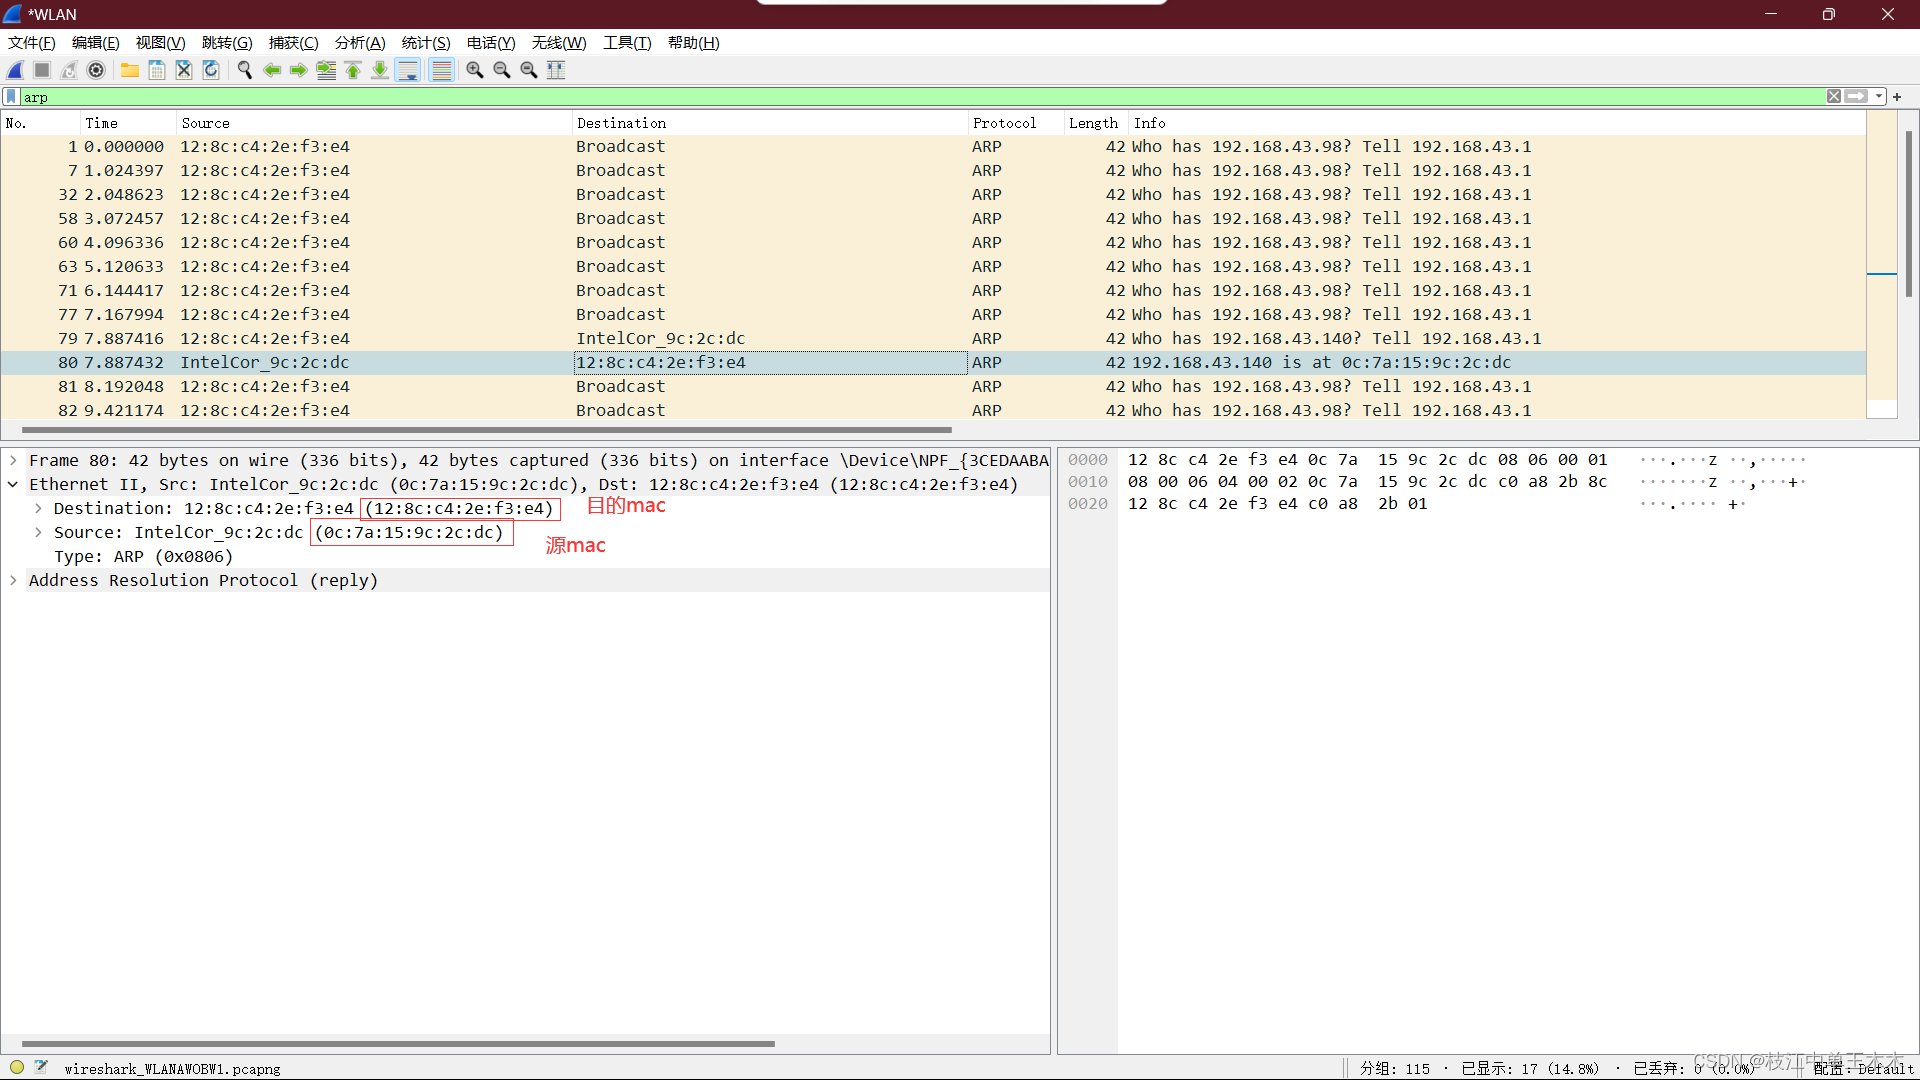The height and width of the screenshot is (1080, 1920).
Task: Zoom out the packet text
Action: (x=502, y=70)
